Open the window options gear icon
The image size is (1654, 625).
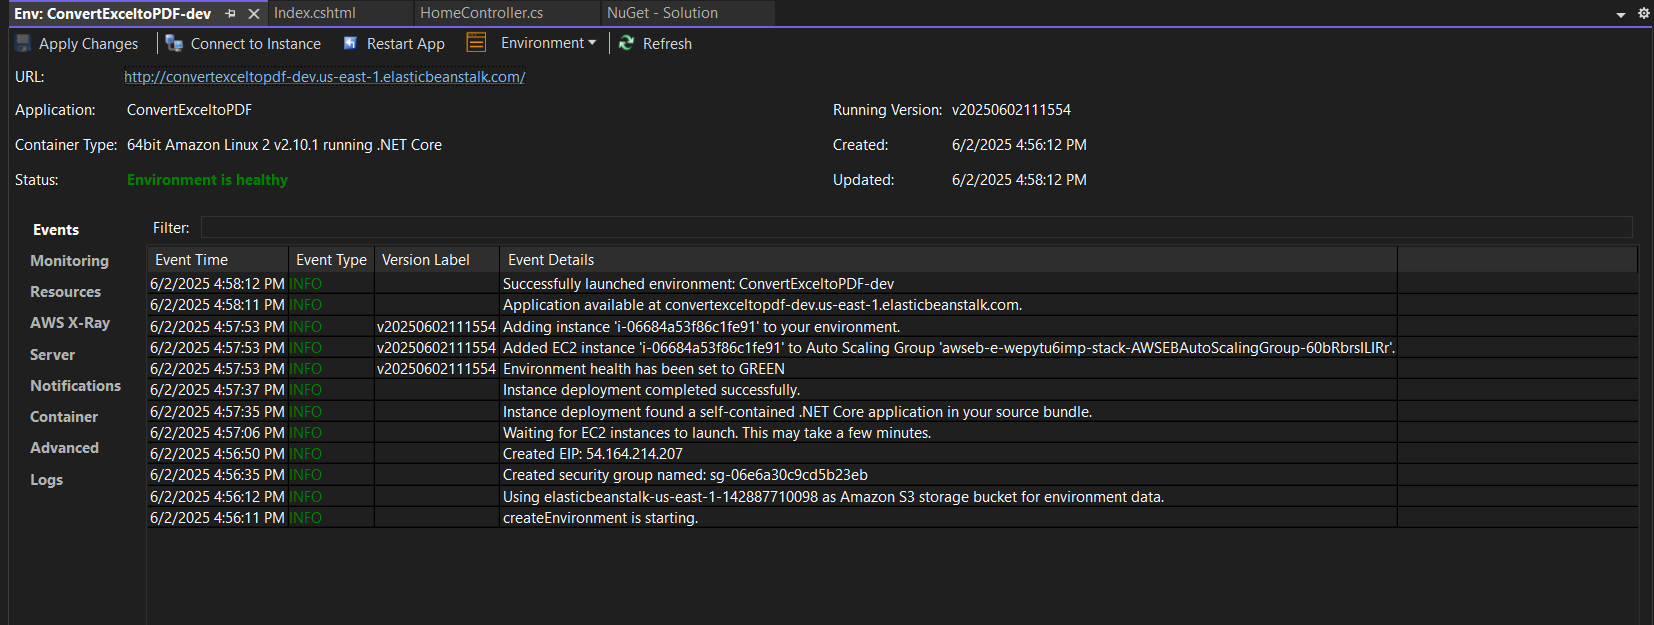tap(1643, 13)
